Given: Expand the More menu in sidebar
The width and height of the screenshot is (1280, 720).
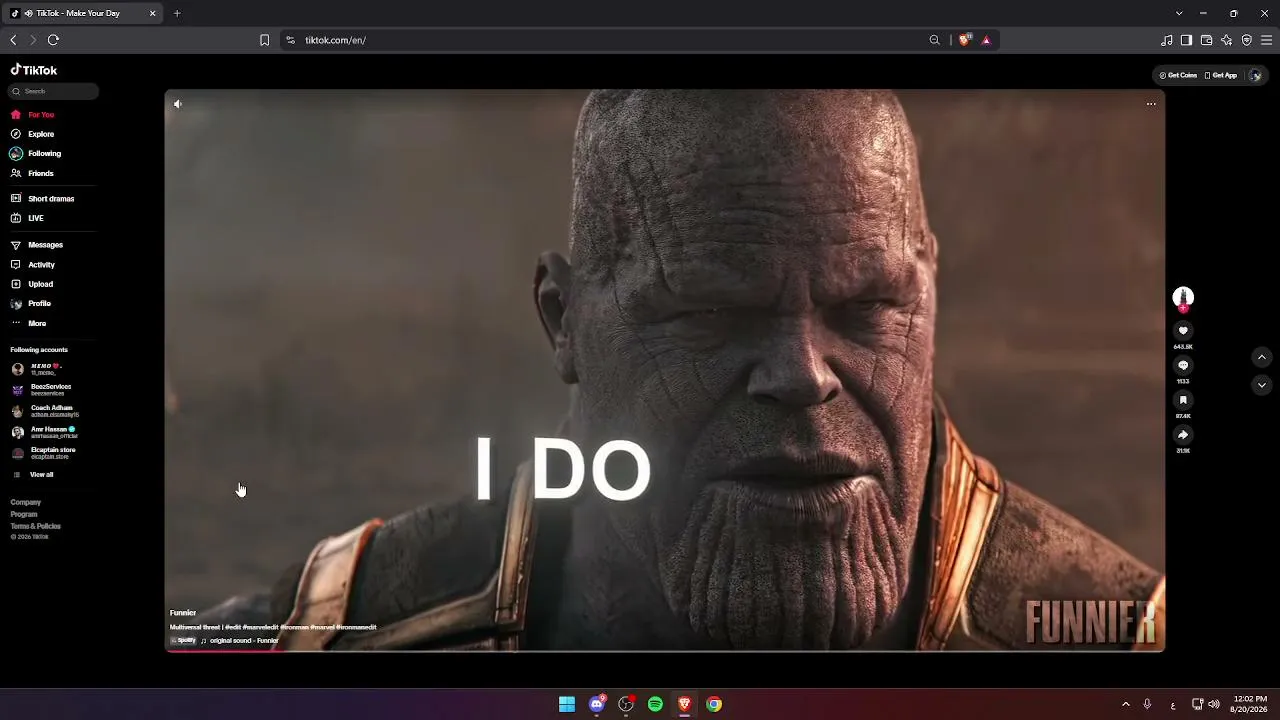Looking at the screenshot, I should coord(28,324).
